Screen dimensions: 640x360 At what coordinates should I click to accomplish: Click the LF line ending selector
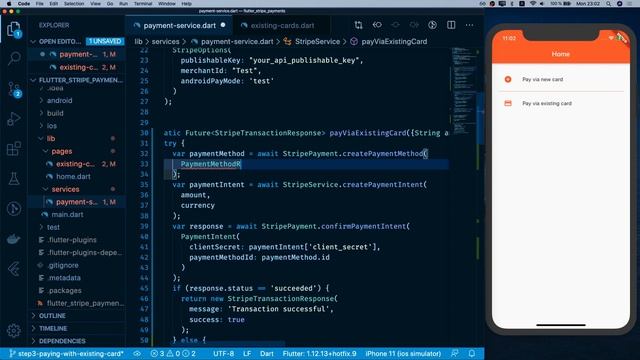pyautogui.click(x=247, y=353)
